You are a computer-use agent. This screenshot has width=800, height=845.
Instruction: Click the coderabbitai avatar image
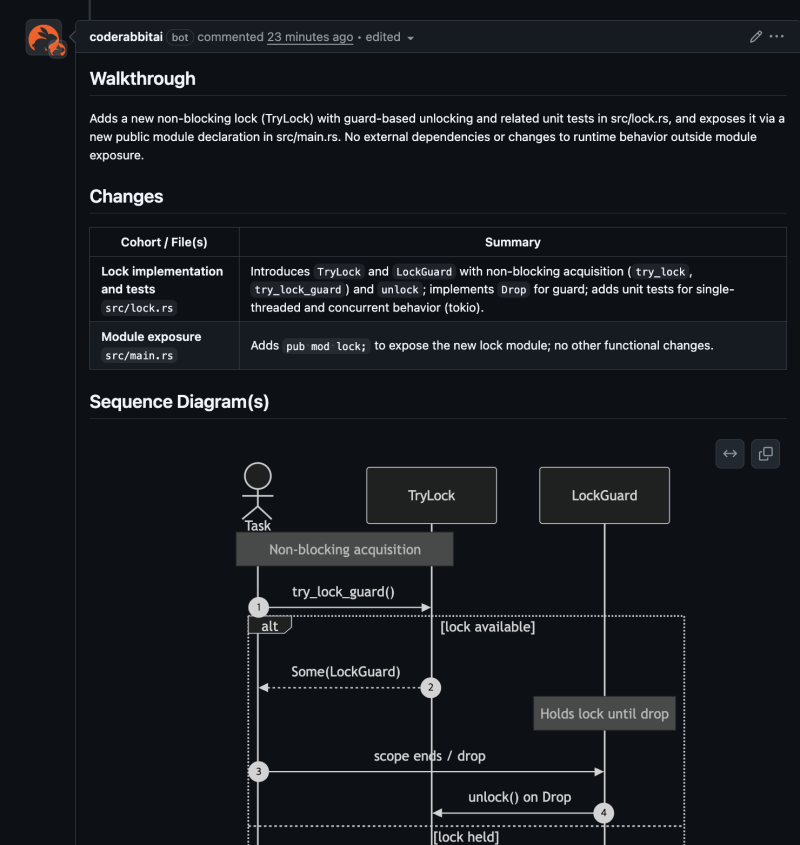click(x=43, y=38)
